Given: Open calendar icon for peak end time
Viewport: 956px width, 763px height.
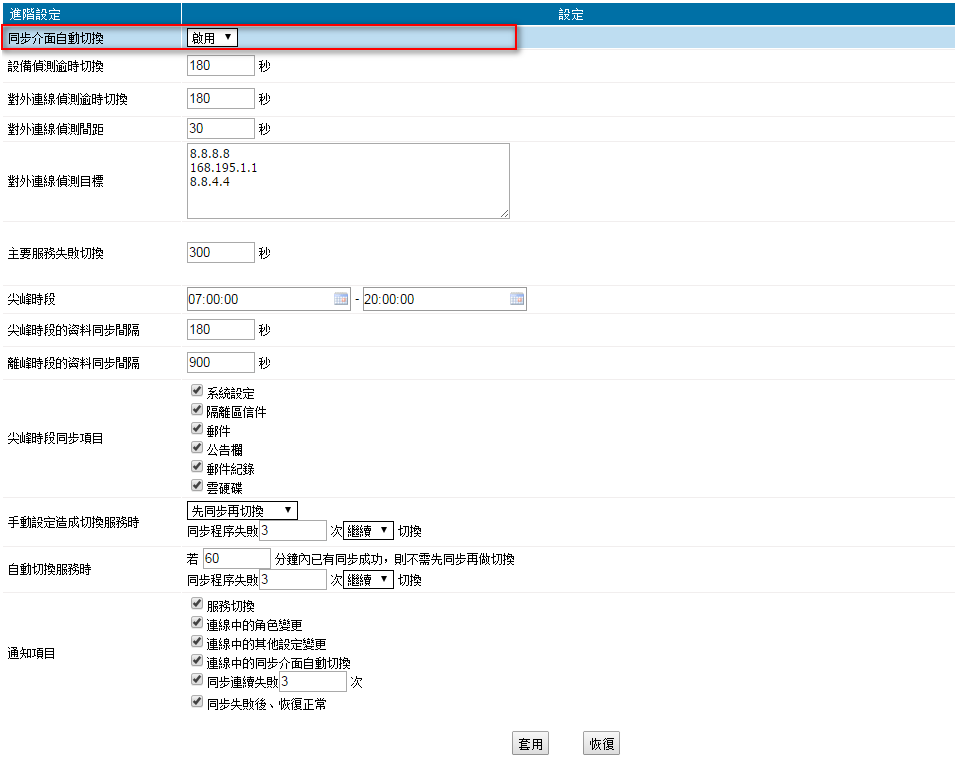Looking at the screenshot, I should pos(517,299).
